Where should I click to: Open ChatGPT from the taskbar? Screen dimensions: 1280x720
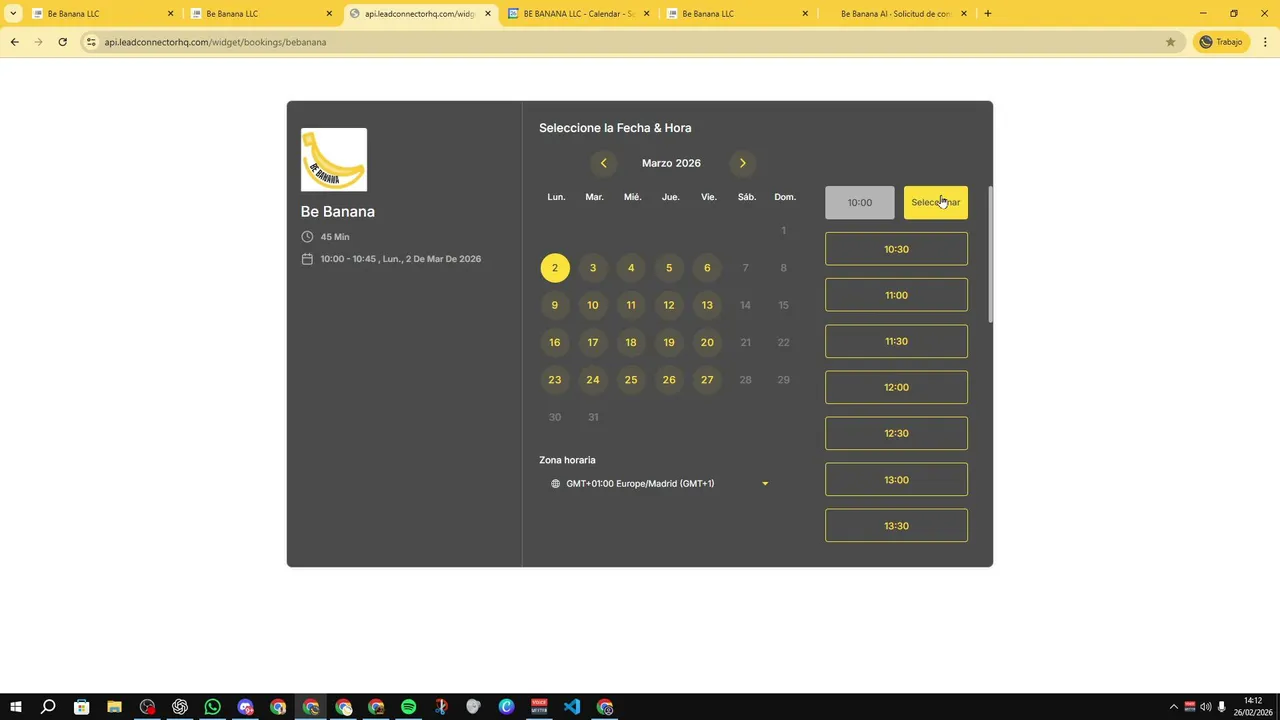[x=180, y=707]
